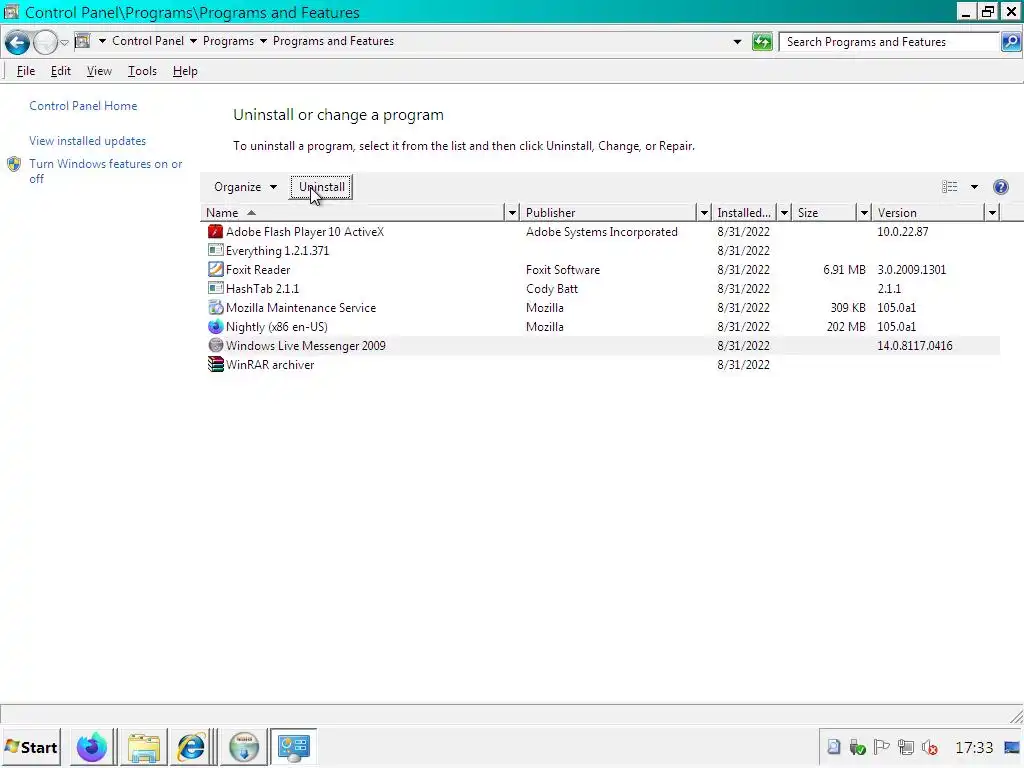The width and height of the screenshot is (1024, 768).
Task: Click the Forward navigation arrow button
Action: (x=45, y=43)
